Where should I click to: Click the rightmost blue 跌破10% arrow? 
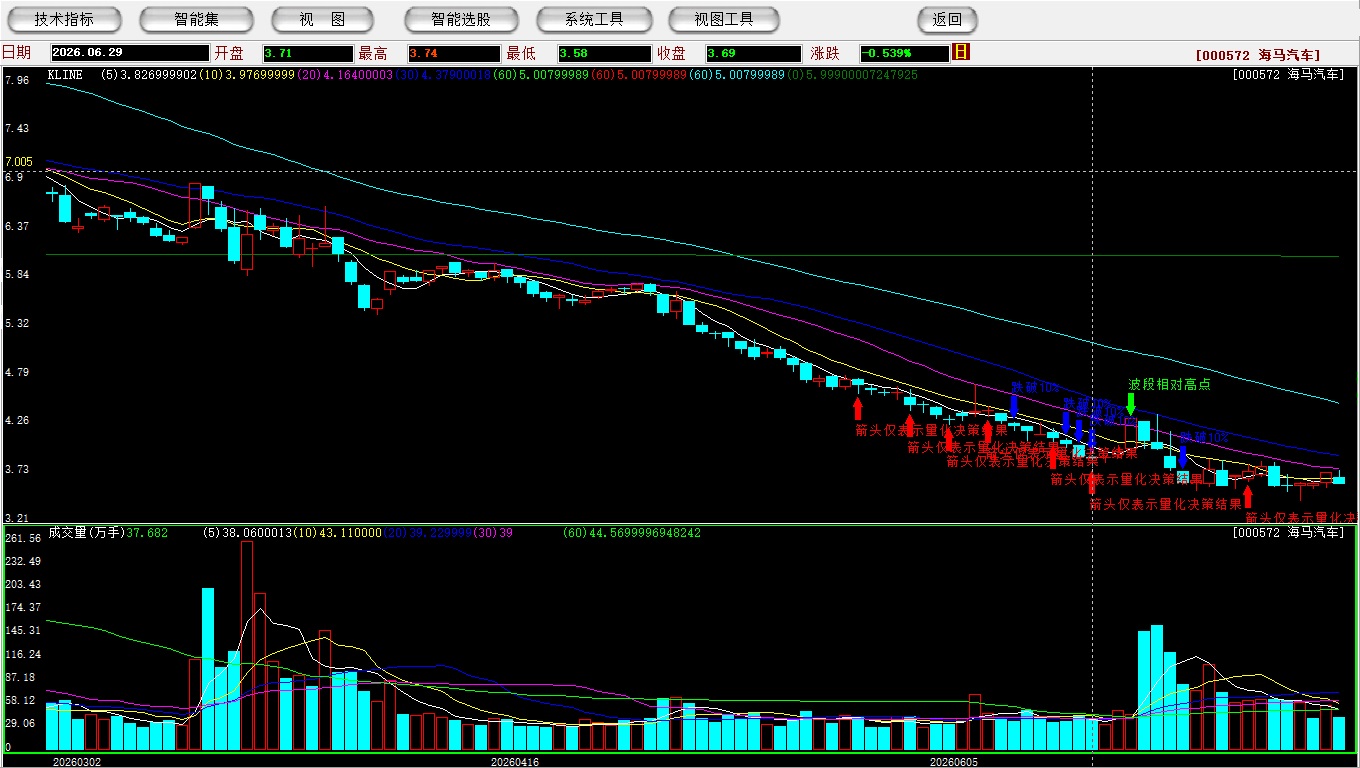(x=1183, y=455)
